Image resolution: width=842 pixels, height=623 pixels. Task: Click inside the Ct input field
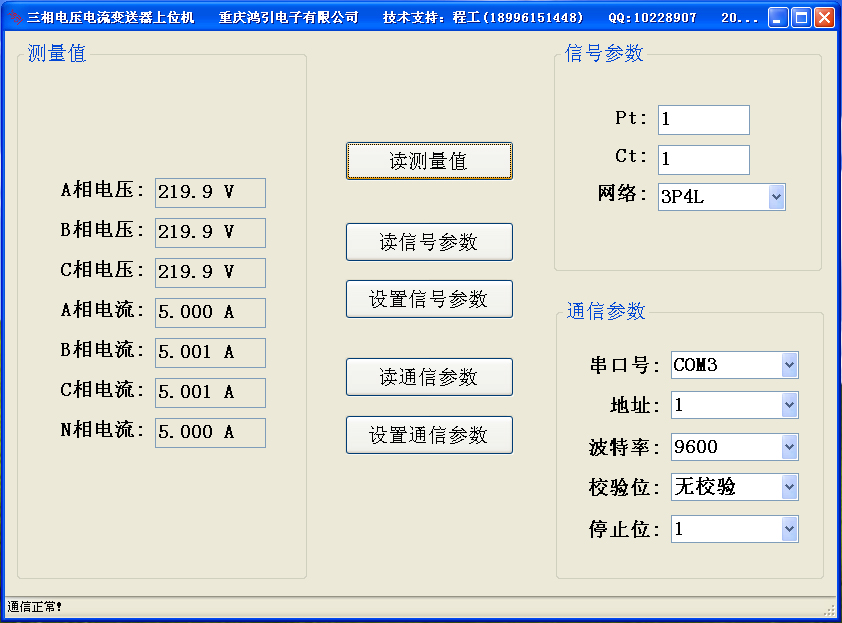(703, 159)
